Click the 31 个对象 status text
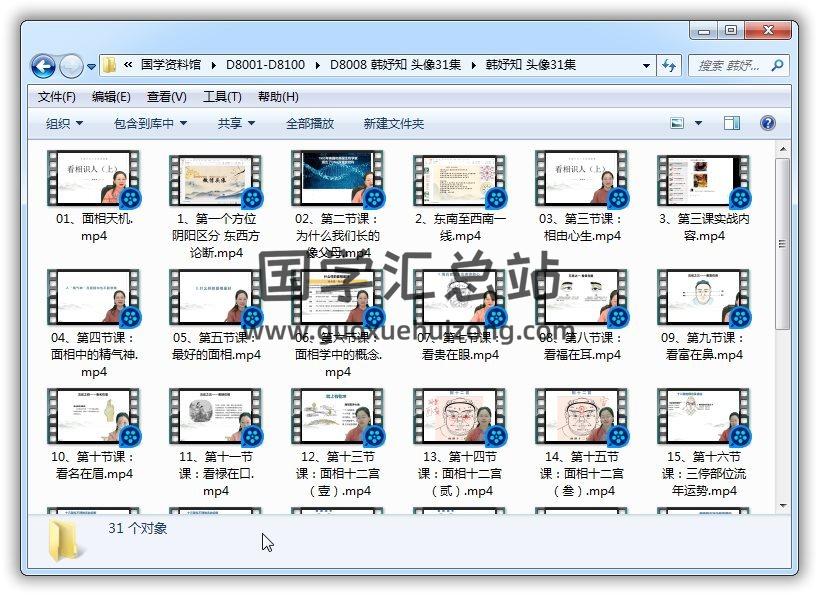 137,528
